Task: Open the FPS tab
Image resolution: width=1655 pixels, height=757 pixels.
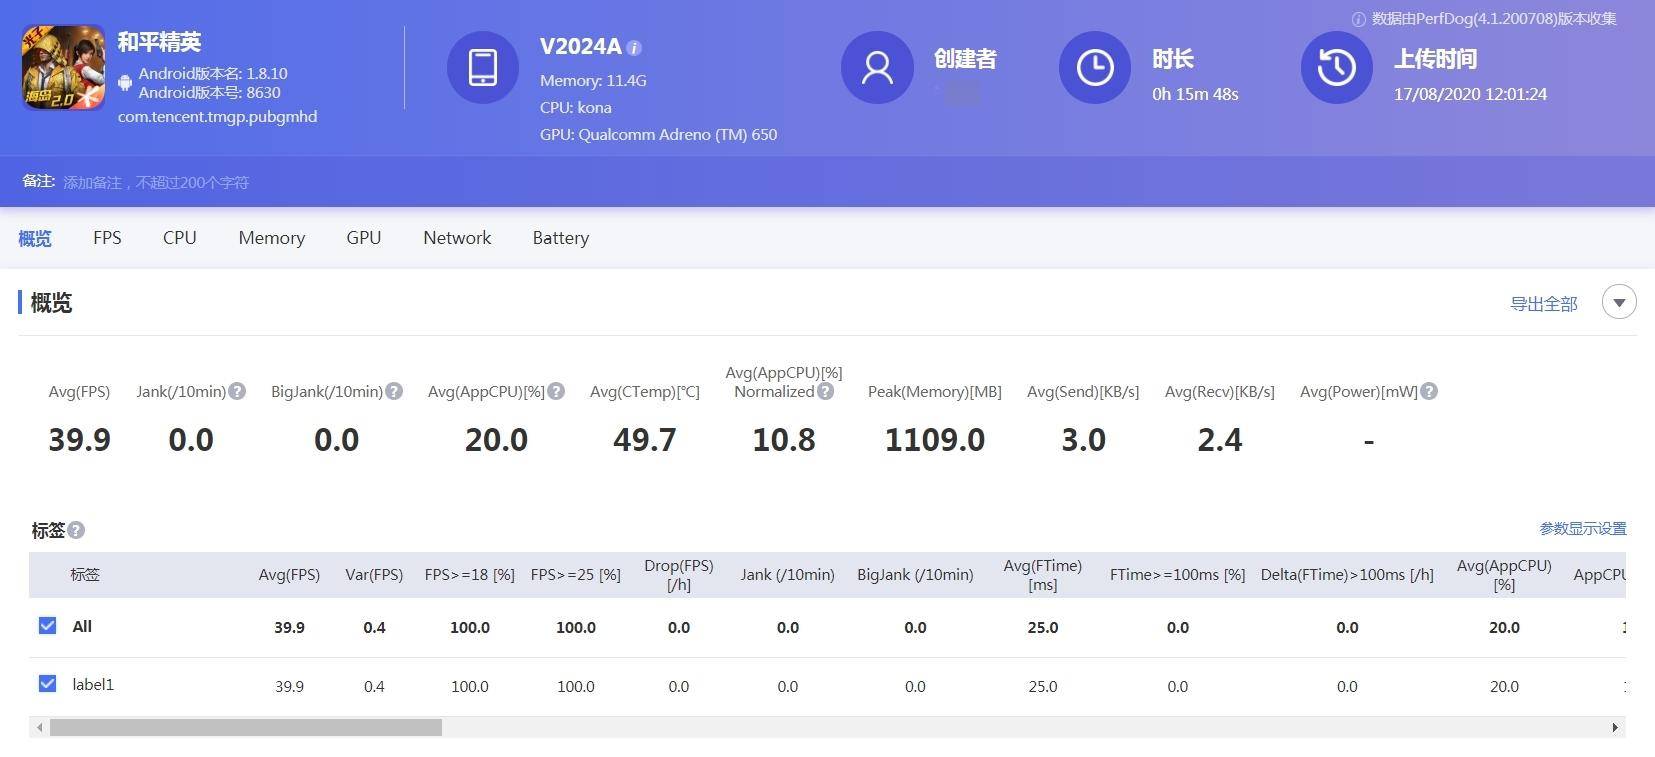Action: [107, 238]
